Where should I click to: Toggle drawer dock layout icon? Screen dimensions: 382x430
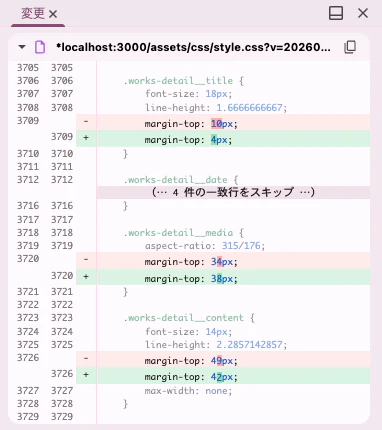point(336,13)
